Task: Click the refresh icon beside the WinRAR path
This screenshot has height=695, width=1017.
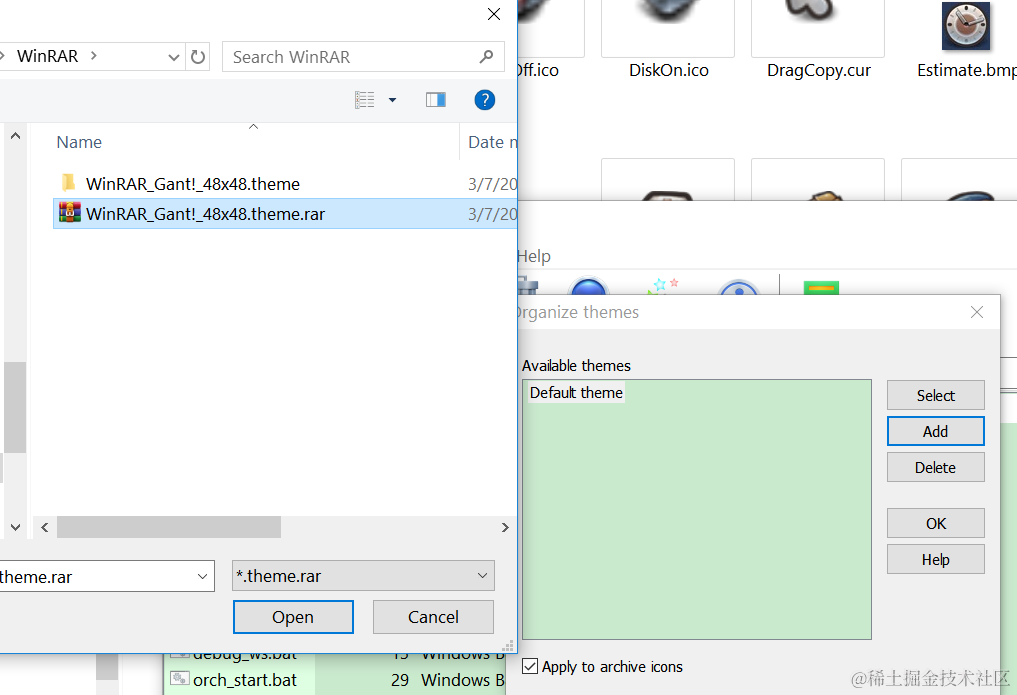Action: 198,57
